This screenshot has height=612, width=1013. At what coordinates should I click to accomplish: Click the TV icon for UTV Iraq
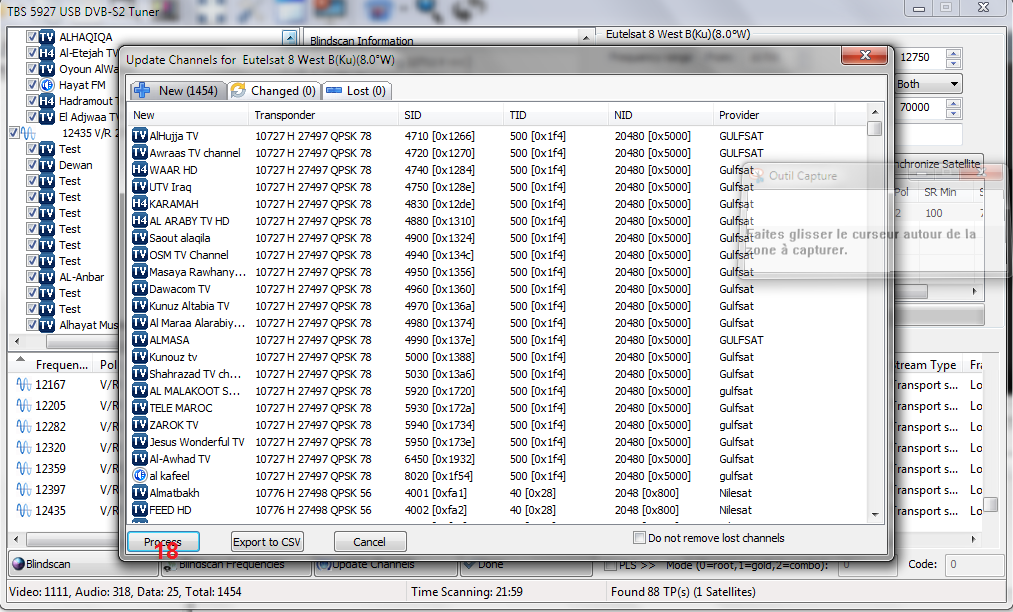point(140,186)
